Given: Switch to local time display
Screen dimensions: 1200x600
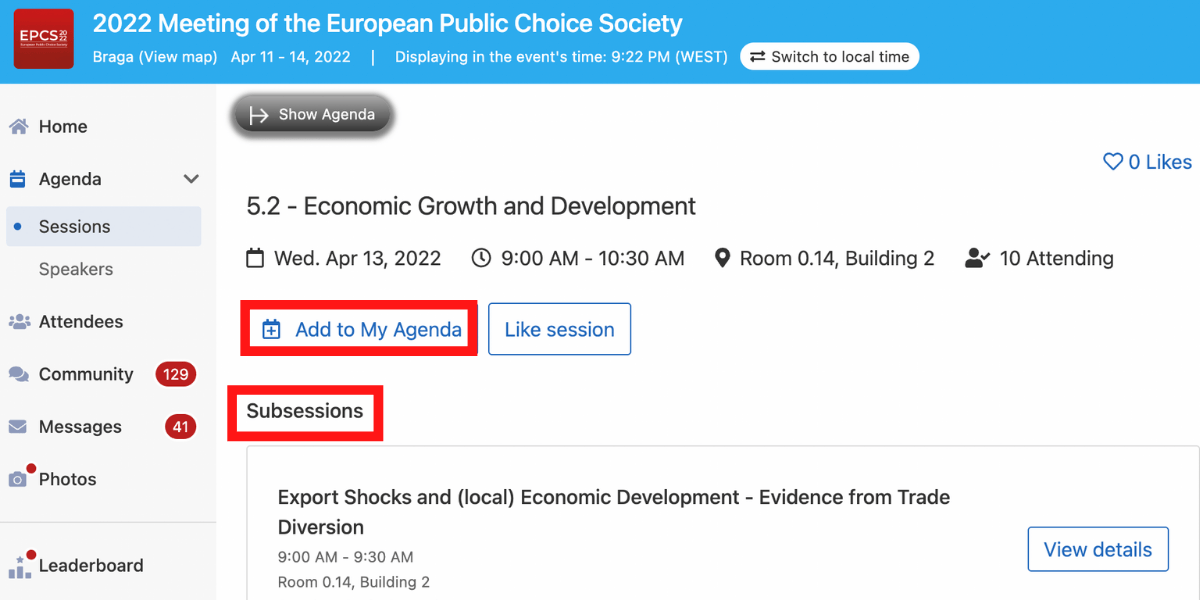Looking at the screenshot, I should 829,56.
